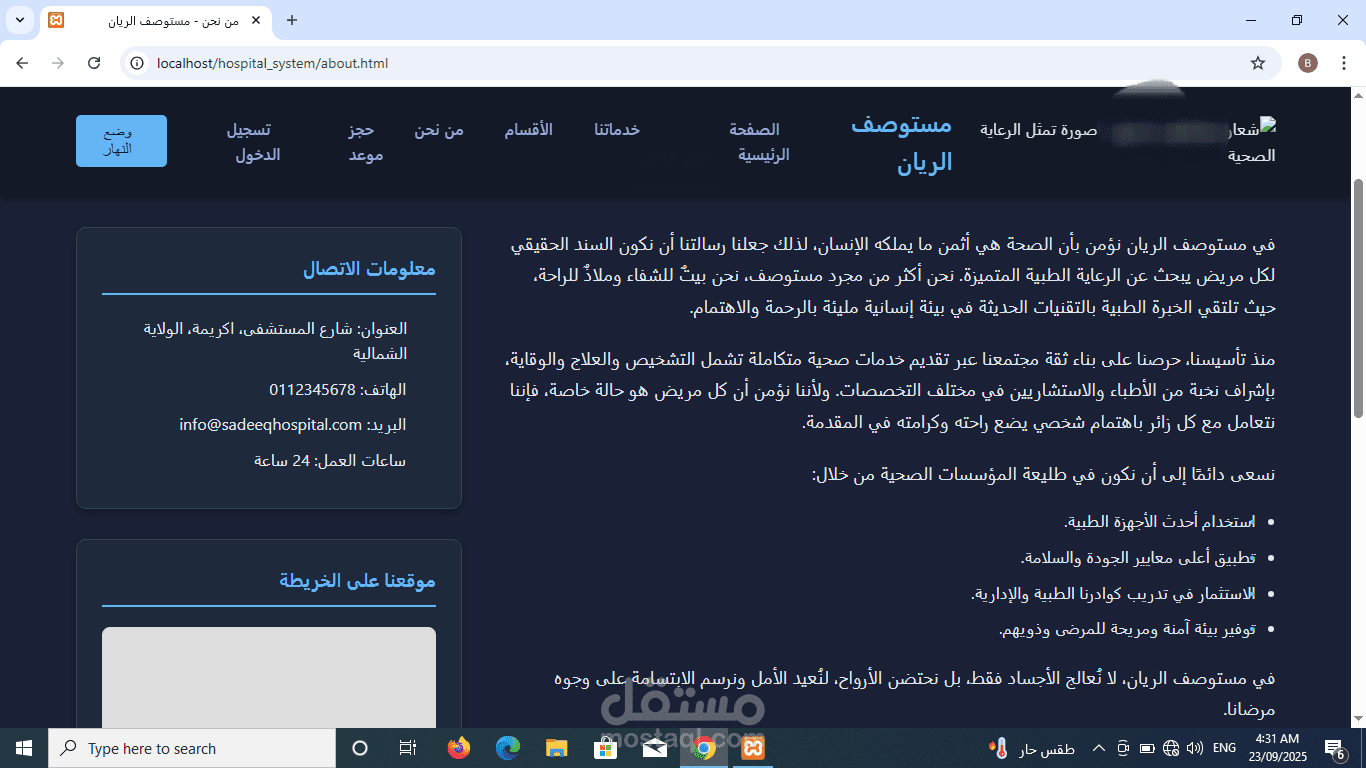This screenshot has height=768, width=1366.
Task: Close the مستوصف الريان tab
Action: tap(257, 20)
